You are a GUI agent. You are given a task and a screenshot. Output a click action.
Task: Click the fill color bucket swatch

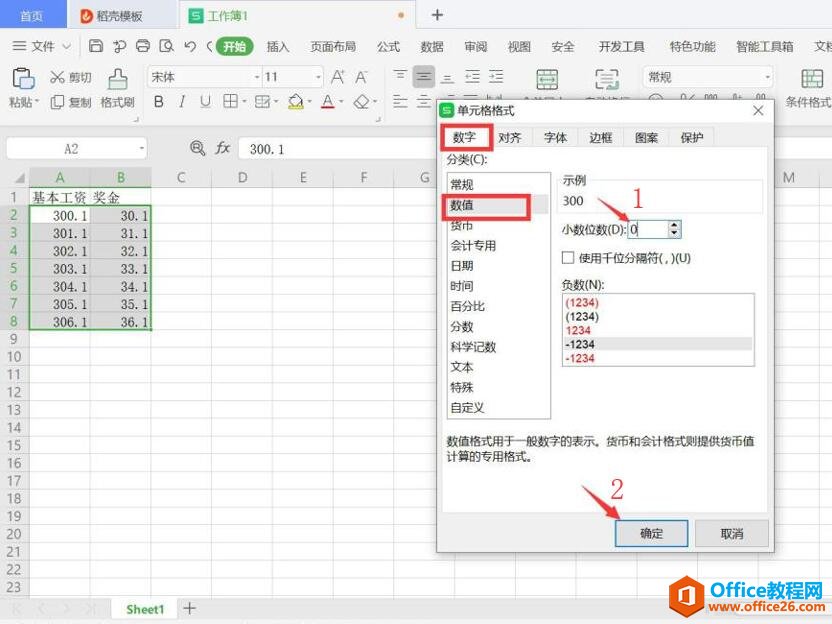pos(296,101)
